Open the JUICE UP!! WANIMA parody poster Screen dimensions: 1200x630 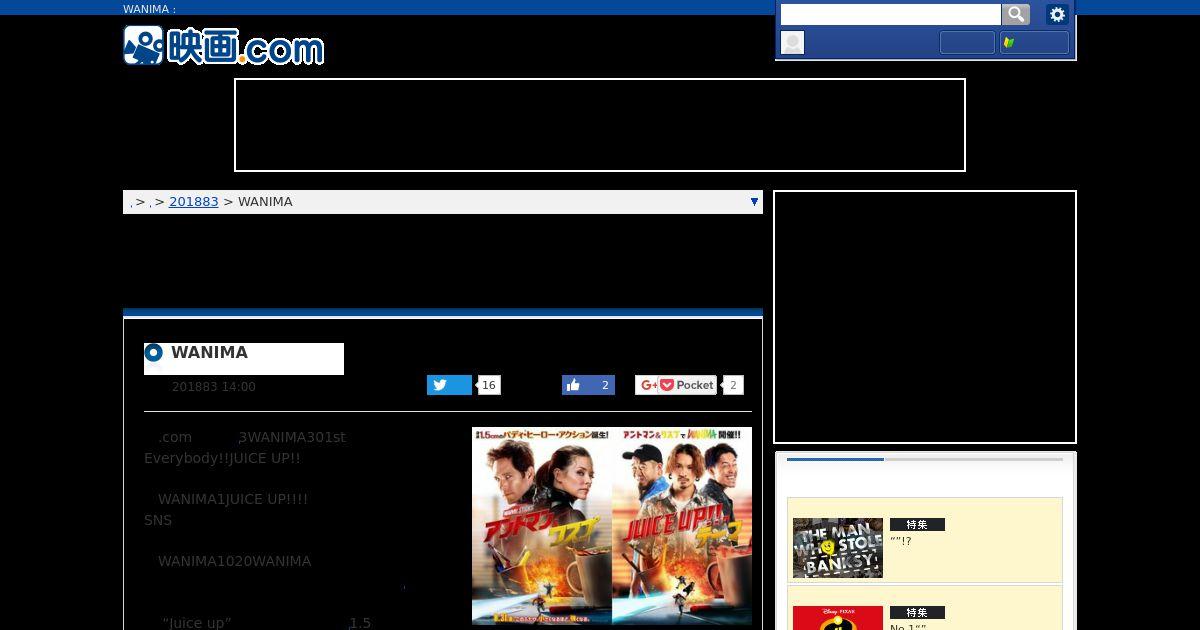(x=682, y=526)
